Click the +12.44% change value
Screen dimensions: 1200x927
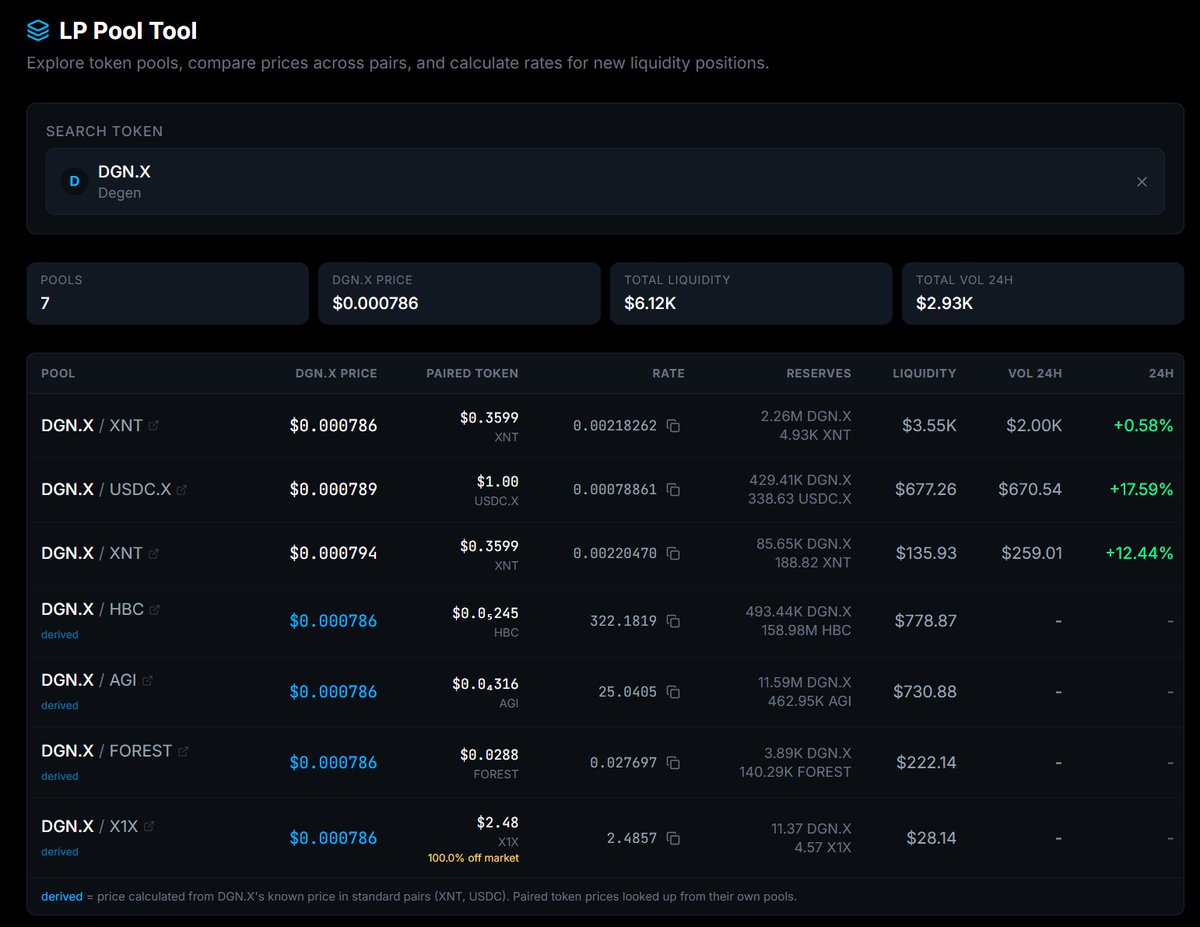coord(1141,553)
